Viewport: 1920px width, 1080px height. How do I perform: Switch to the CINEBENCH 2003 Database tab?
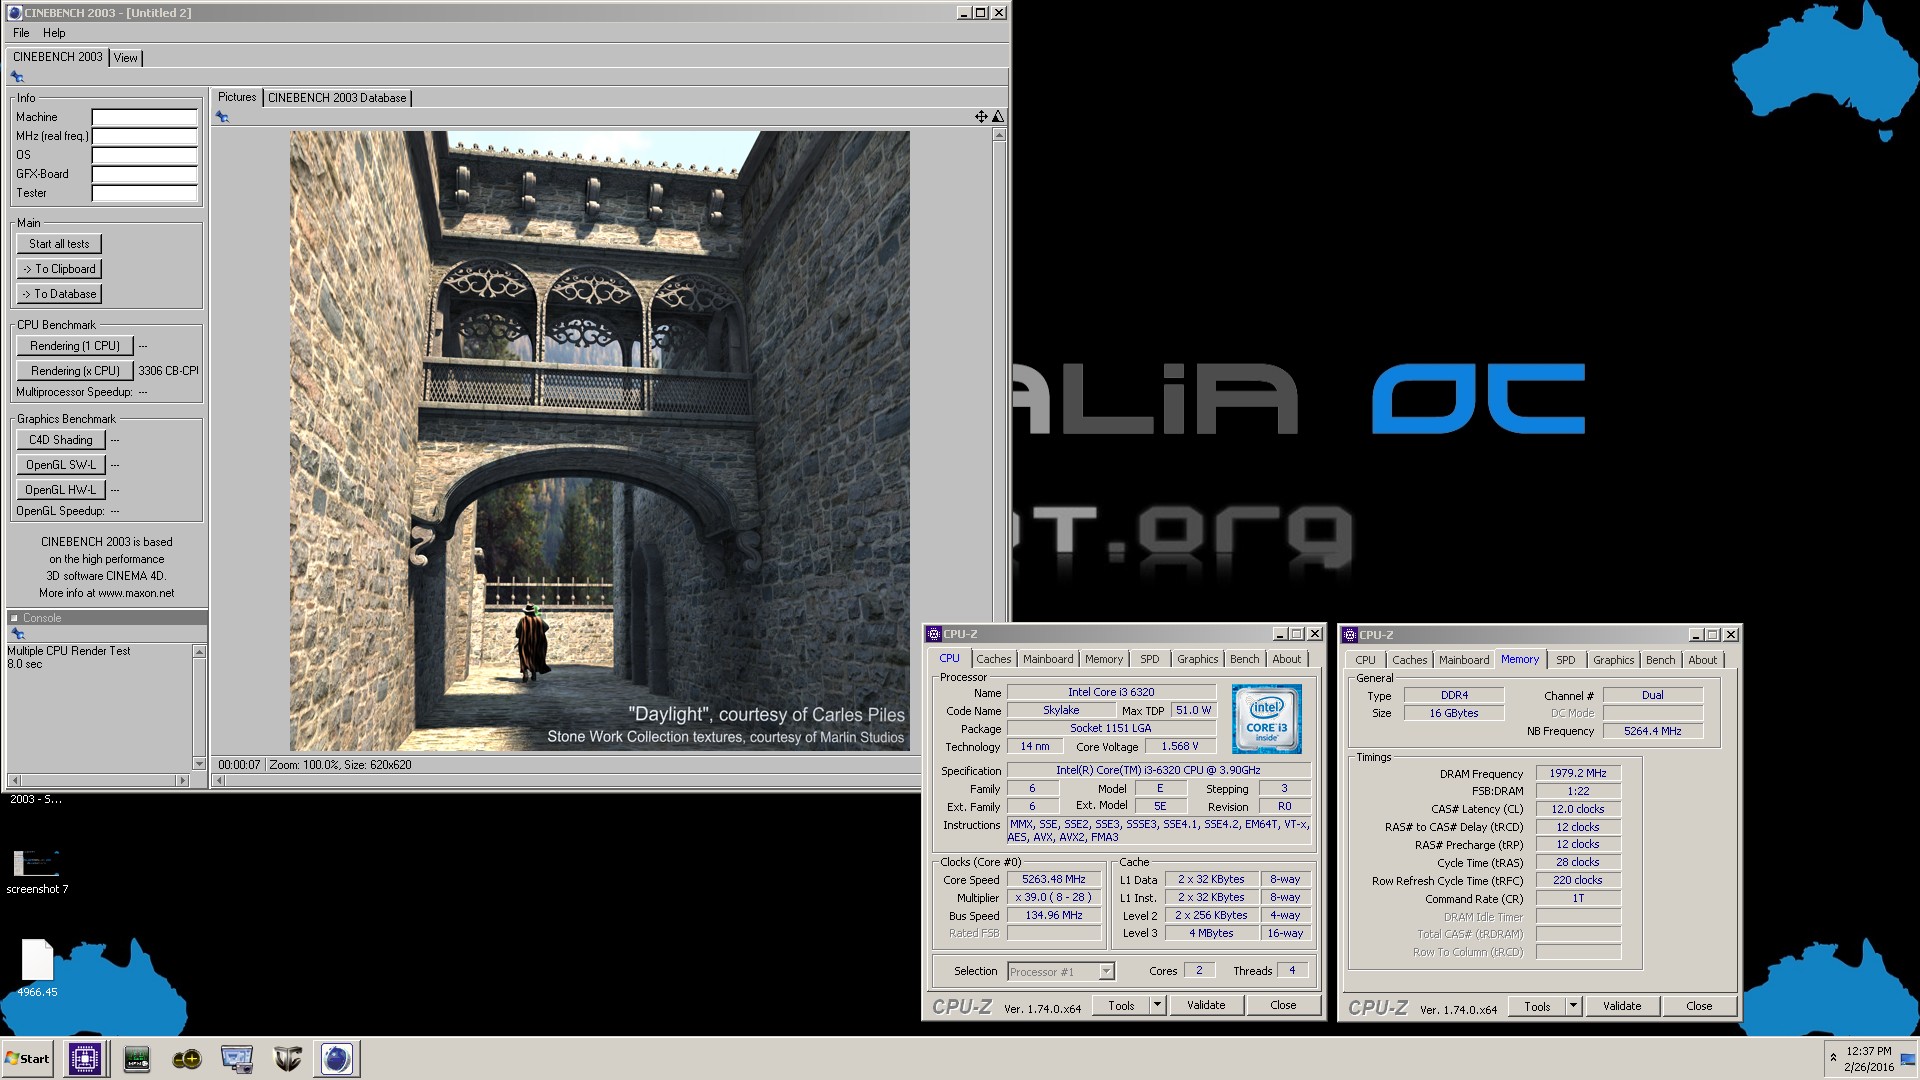[x=337, y=98]
